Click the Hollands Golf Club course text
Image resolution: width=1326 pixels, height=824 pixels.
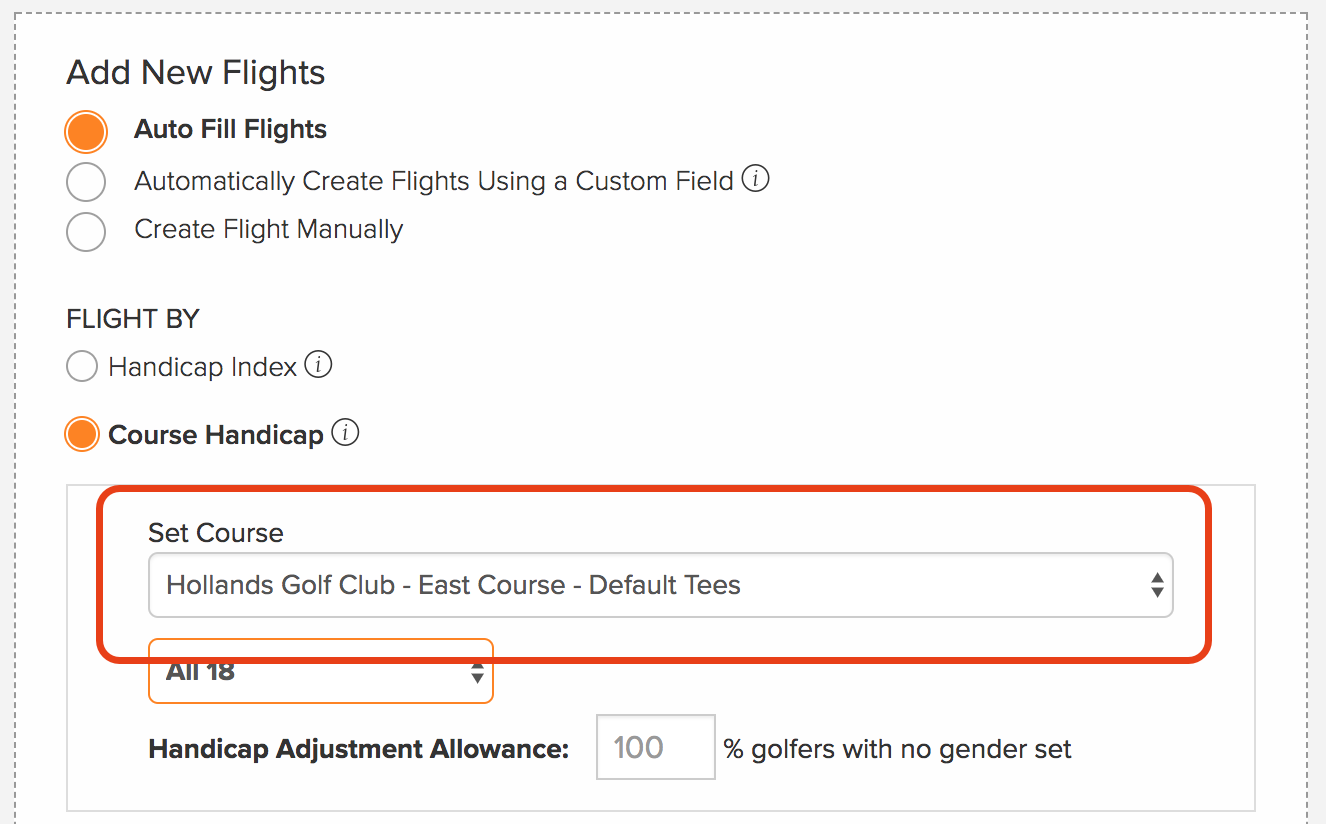click(x=454, y=585)
